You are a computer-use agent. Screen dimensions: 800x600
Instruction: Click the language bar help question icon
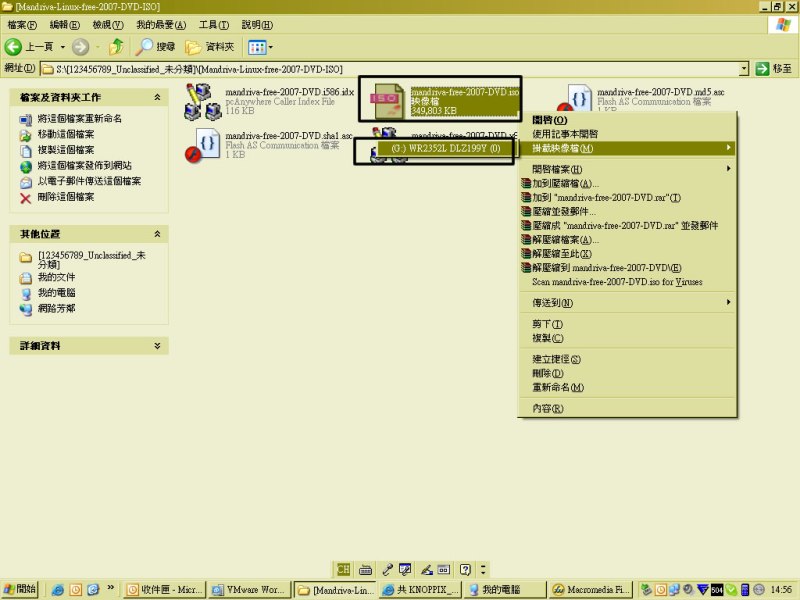point(465,569)
